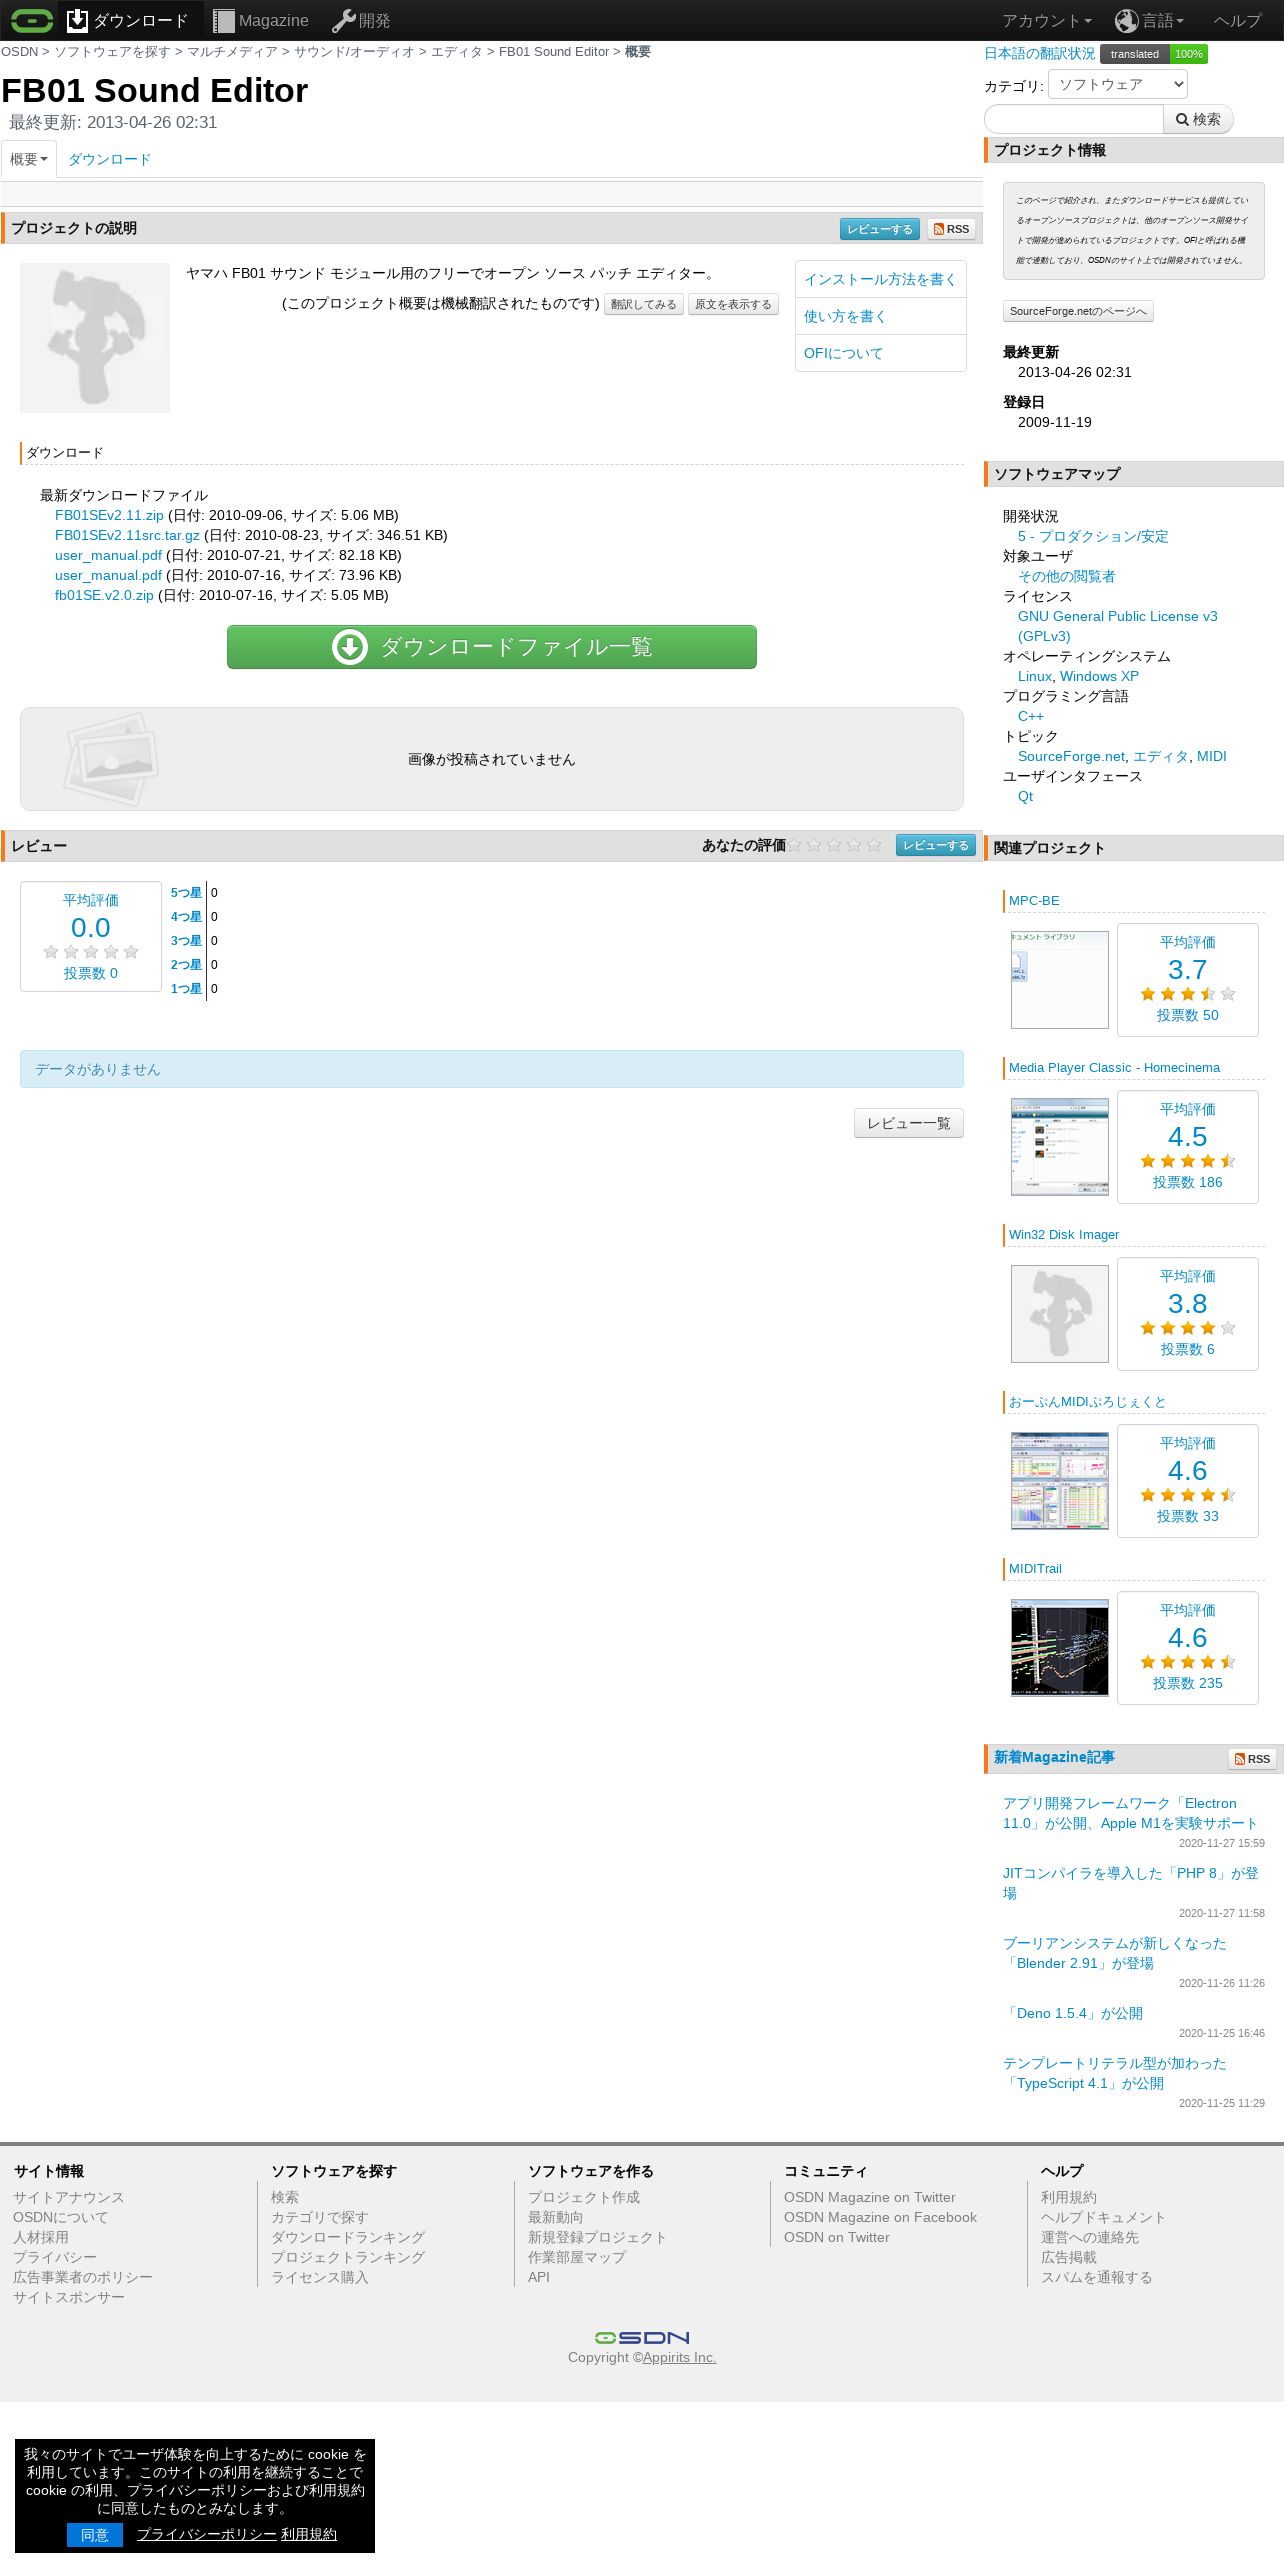The width and height of the screenshot is (1284, 2568).
Task: Switch to the ダウンロード tab
Action: pos(110,159)
